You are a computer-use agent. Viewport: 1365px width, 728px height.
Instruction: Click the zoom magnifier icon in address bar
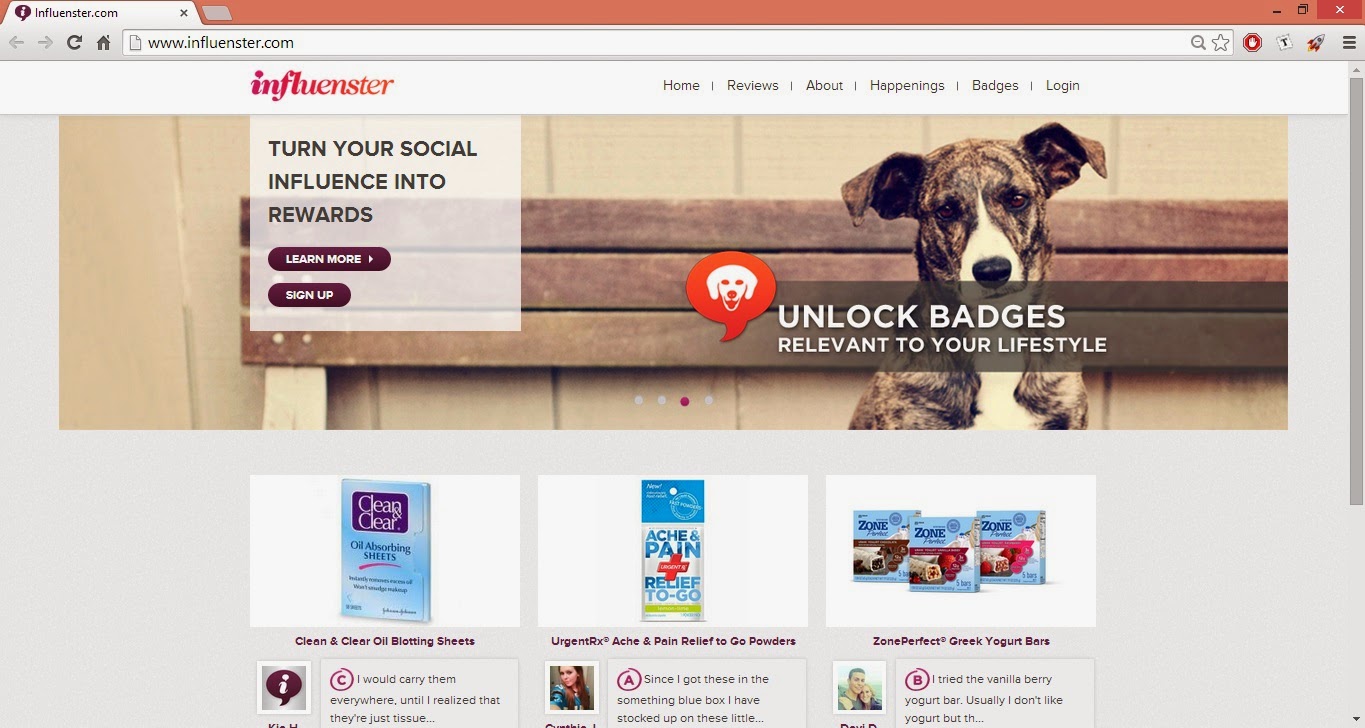pos(1198,43)
